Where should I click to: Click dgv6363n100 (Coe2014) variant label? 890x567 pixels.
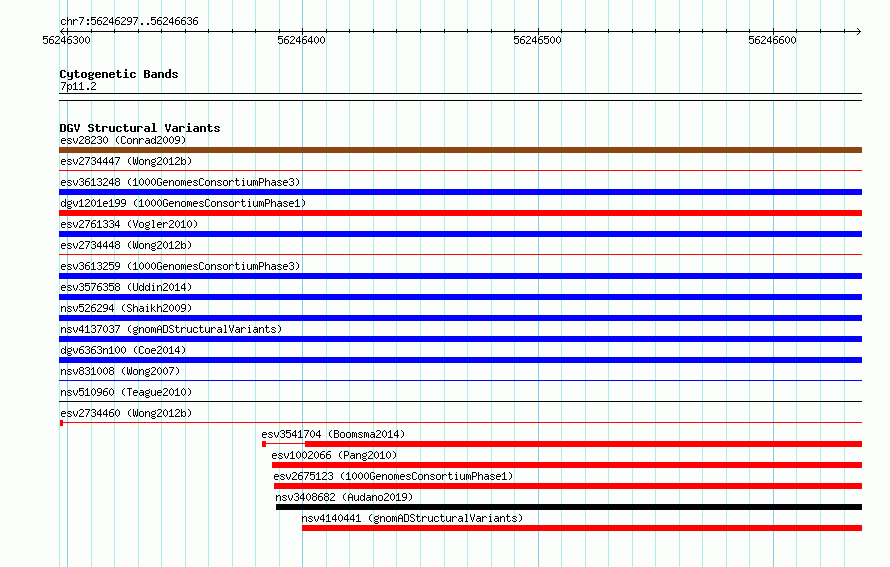point(123,350)
